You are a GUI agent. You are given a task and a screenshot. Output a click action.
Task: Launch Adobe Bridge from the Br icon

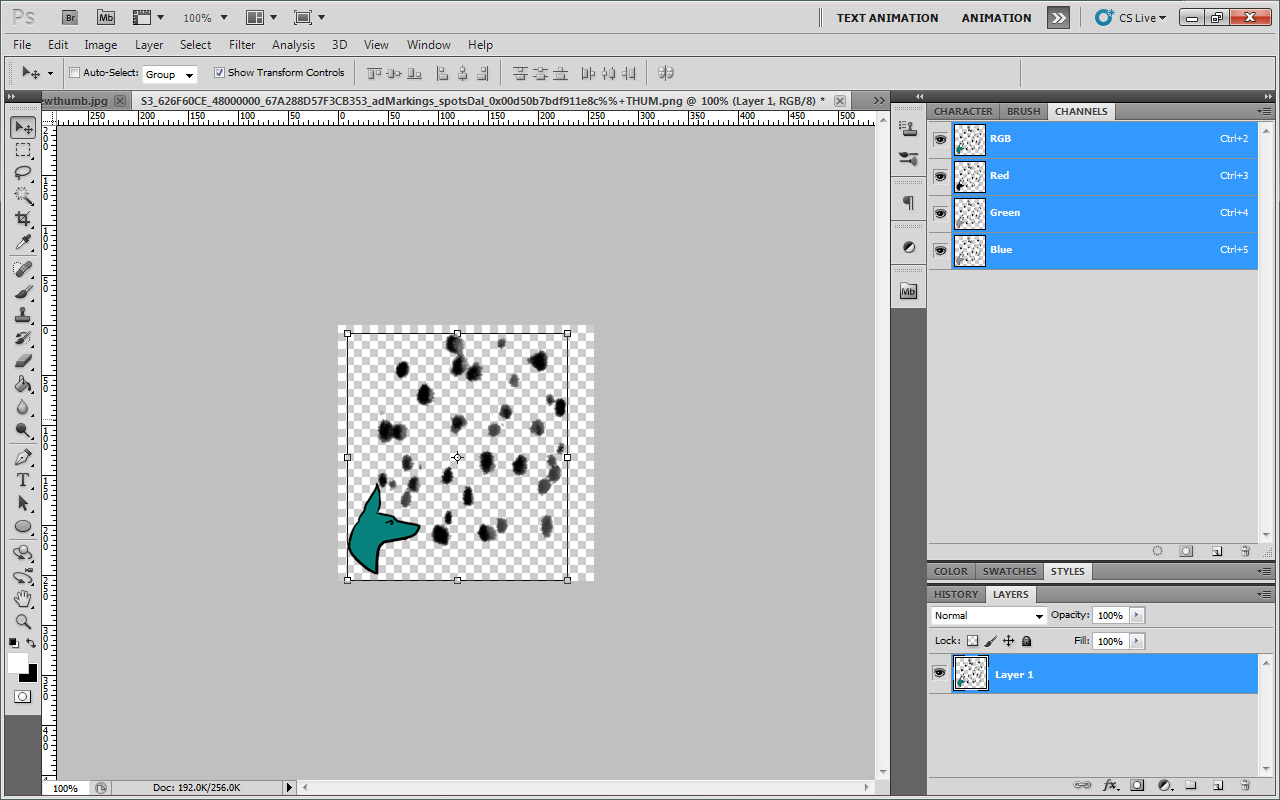coord(69,17)
